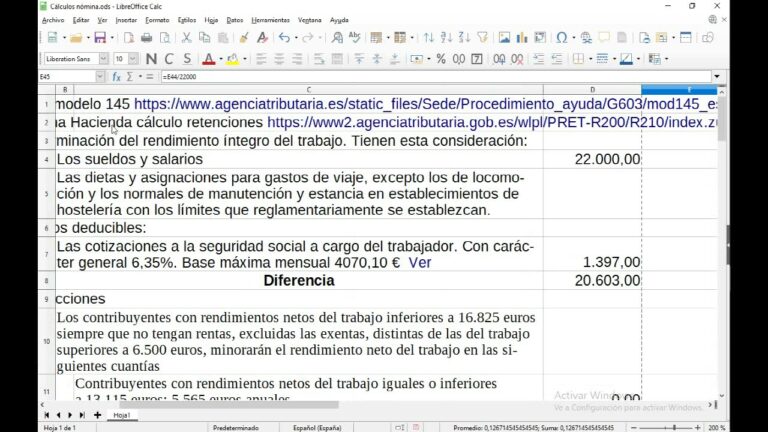
Task: Click the Format as percent icon
Action: click(441, 59)
